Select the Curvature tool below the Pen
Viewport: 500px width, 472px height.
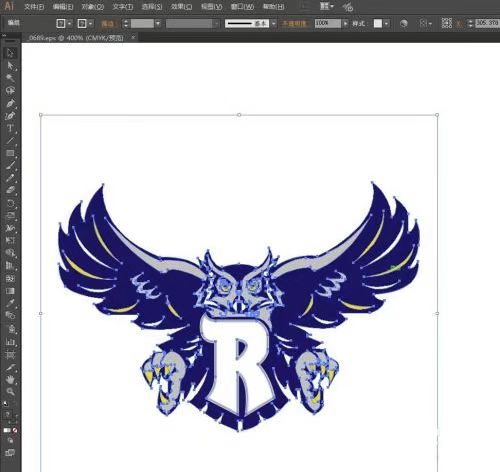(10, 116)
